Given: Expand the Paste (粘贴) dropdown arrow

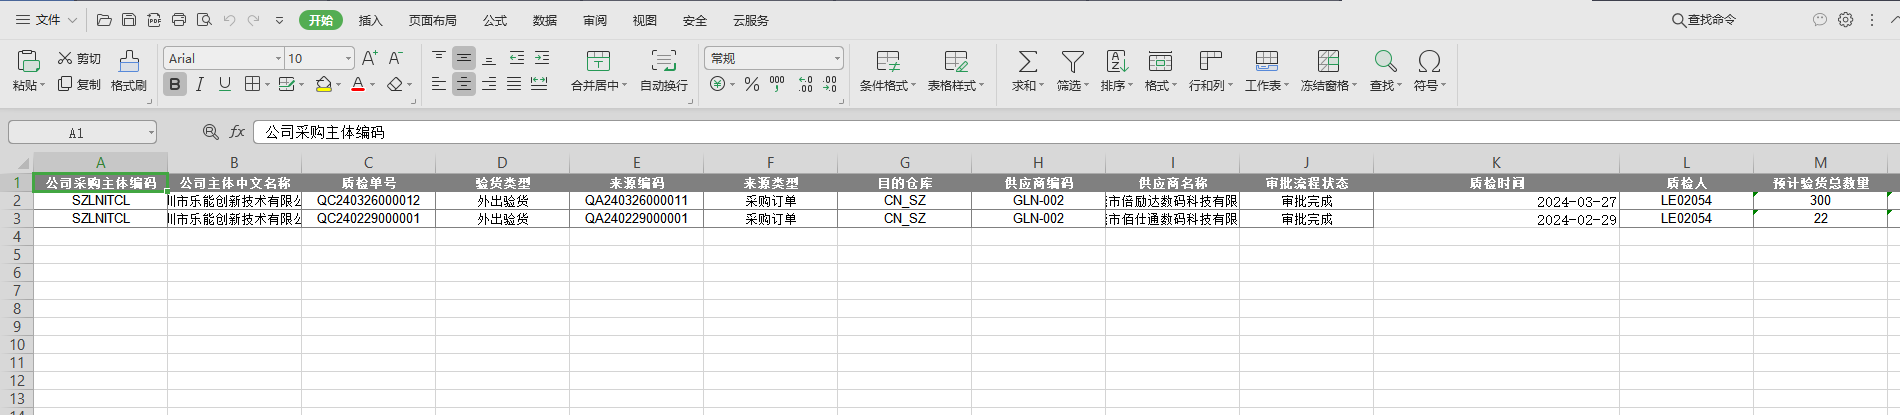Looking at the screenshot, I should coord(43,86).
